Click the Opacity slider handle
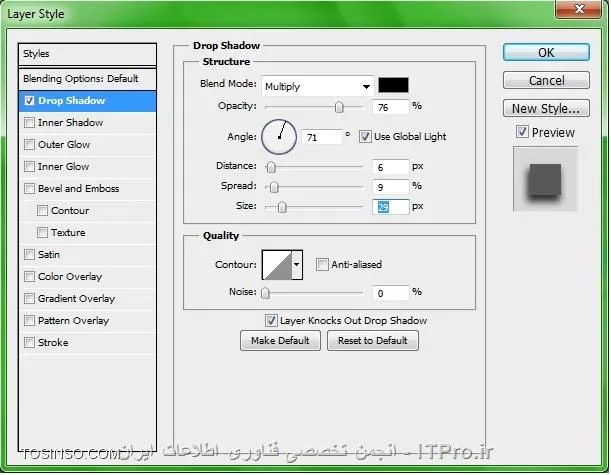611x475 pixels. pyautogui.click(x=339, y=107)
